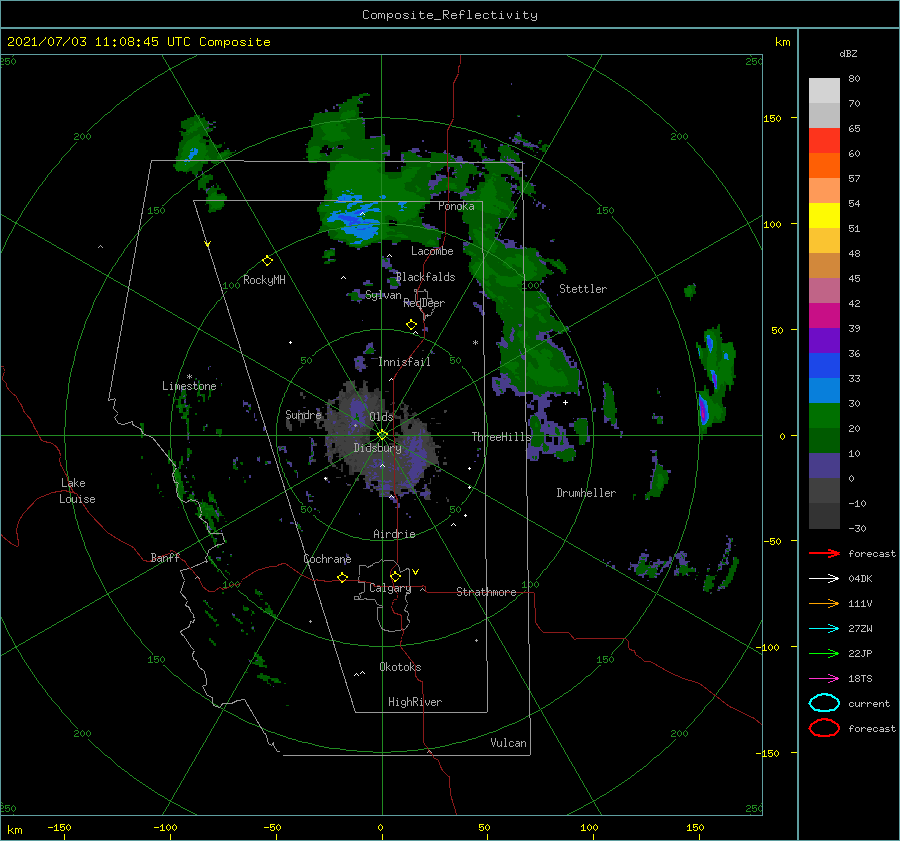Click the green 22JP arrow icon
Viewport: 900px width, 841px height.
point(824,653)
